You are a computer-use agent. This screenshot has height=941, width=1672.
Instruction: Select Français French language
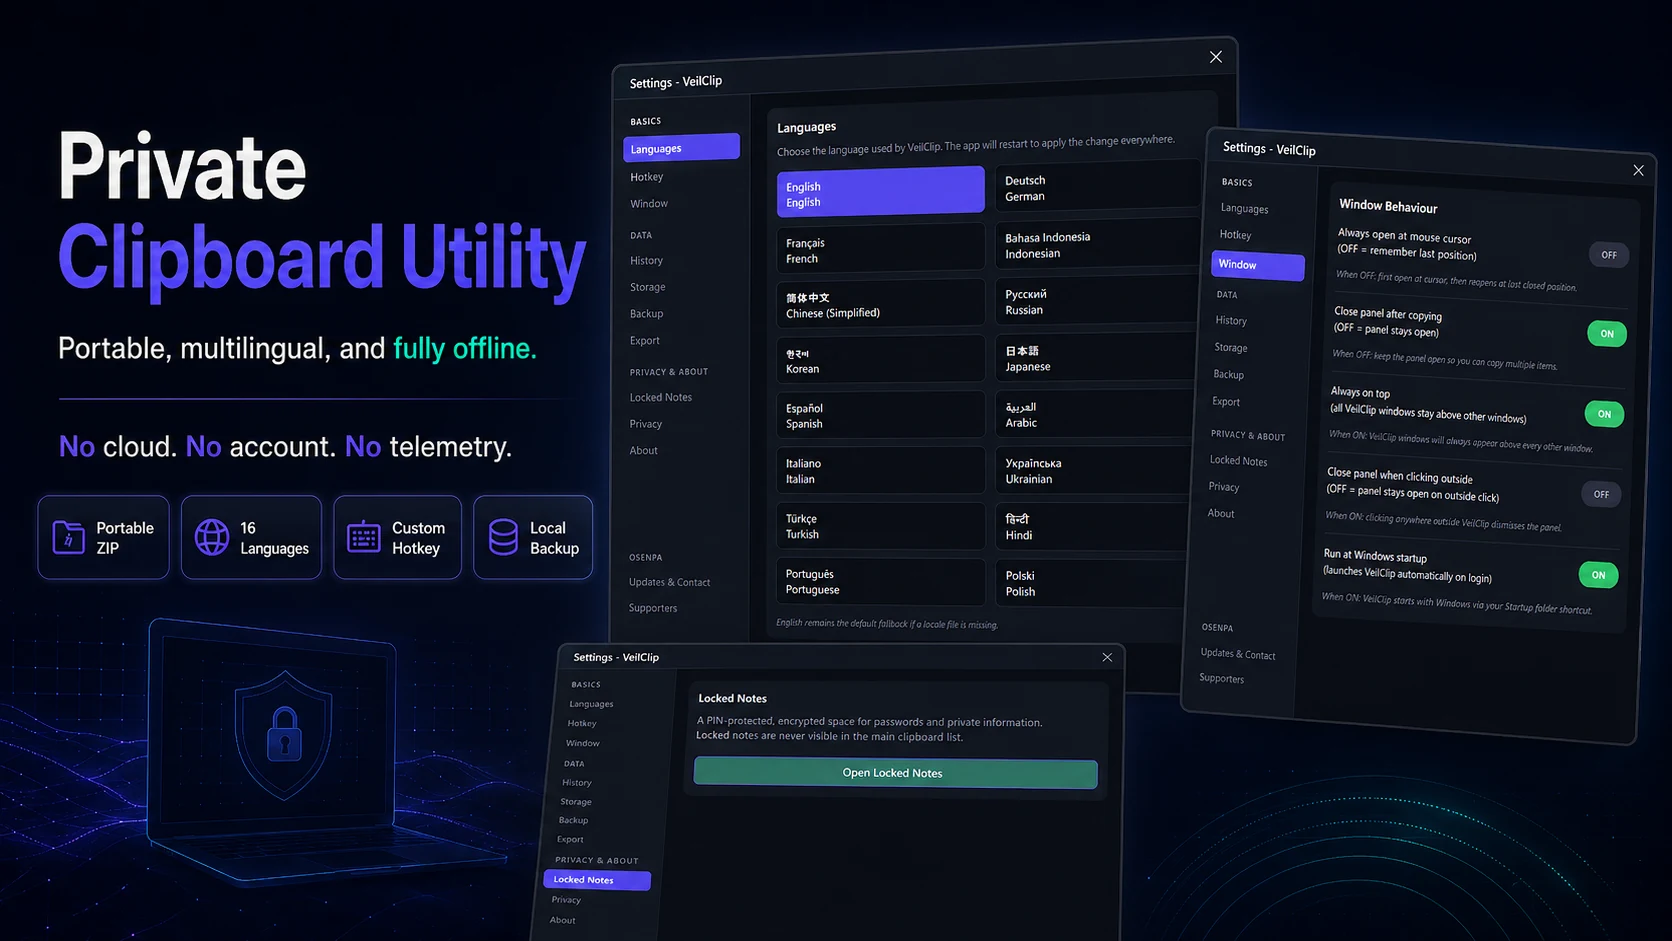[x=880, y=249]
